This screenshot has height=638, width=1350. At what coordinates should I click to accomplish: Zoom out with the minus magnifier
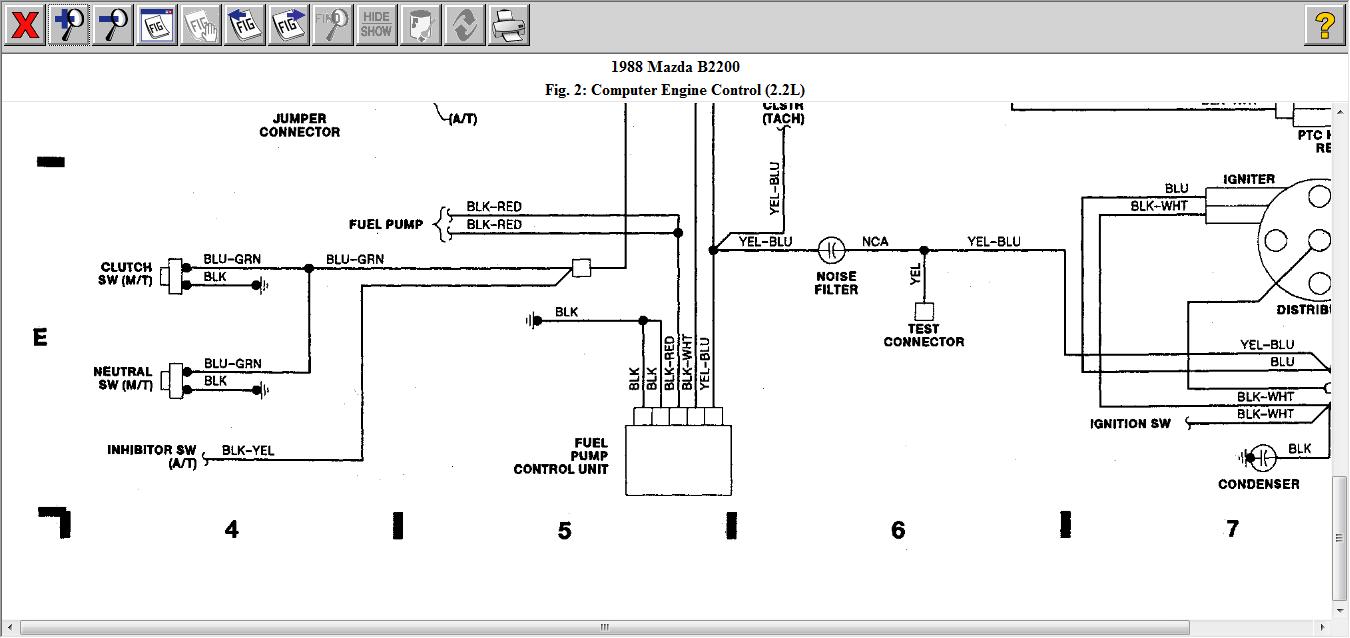click(x=113, y=25)
